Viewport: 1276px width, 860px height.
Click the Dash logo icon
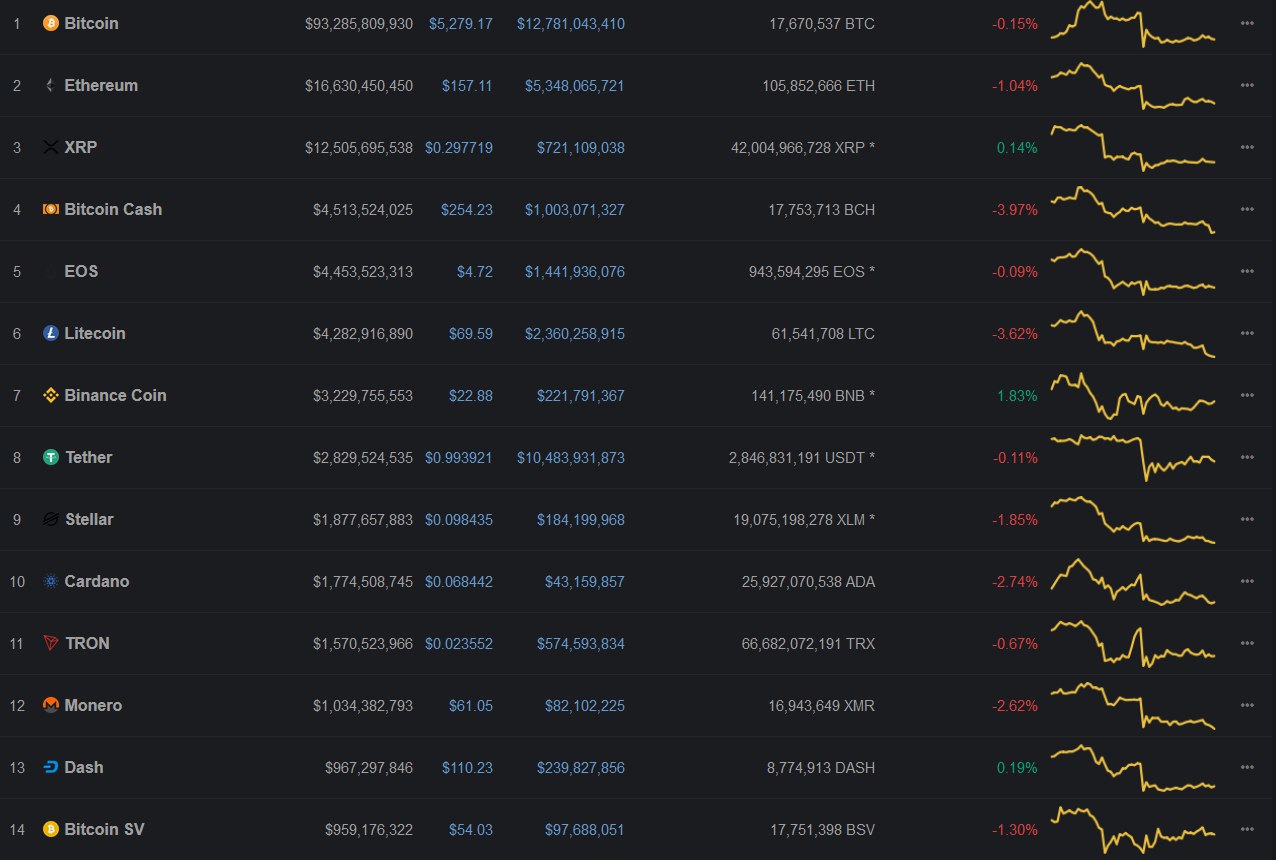[x=51, y=767]
